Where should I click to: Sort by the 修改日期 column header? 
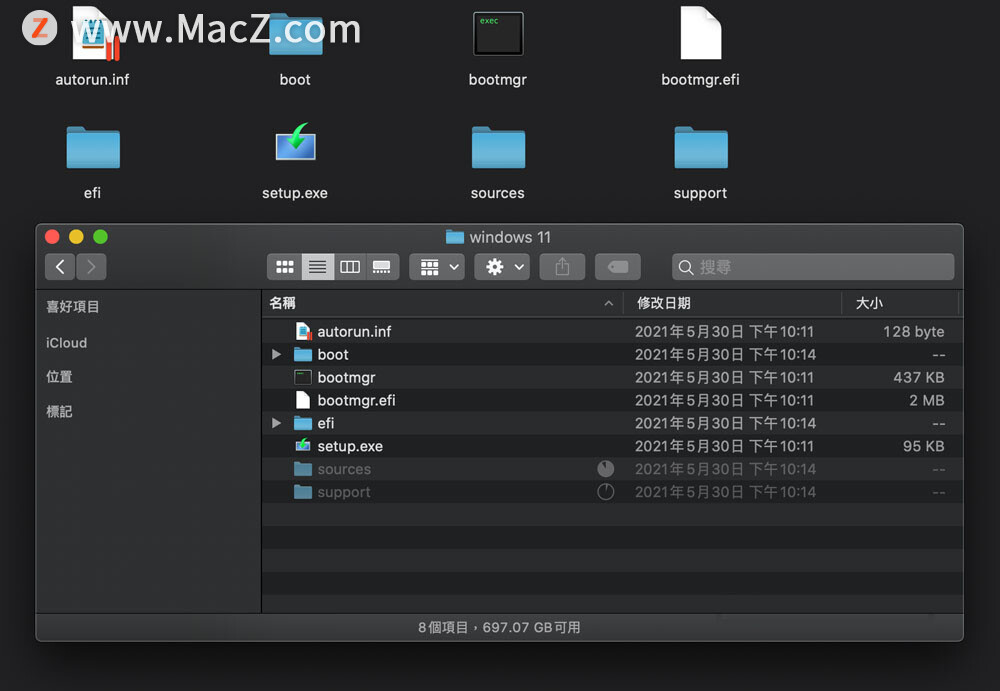pyautogui.click(x=732, y=303)
